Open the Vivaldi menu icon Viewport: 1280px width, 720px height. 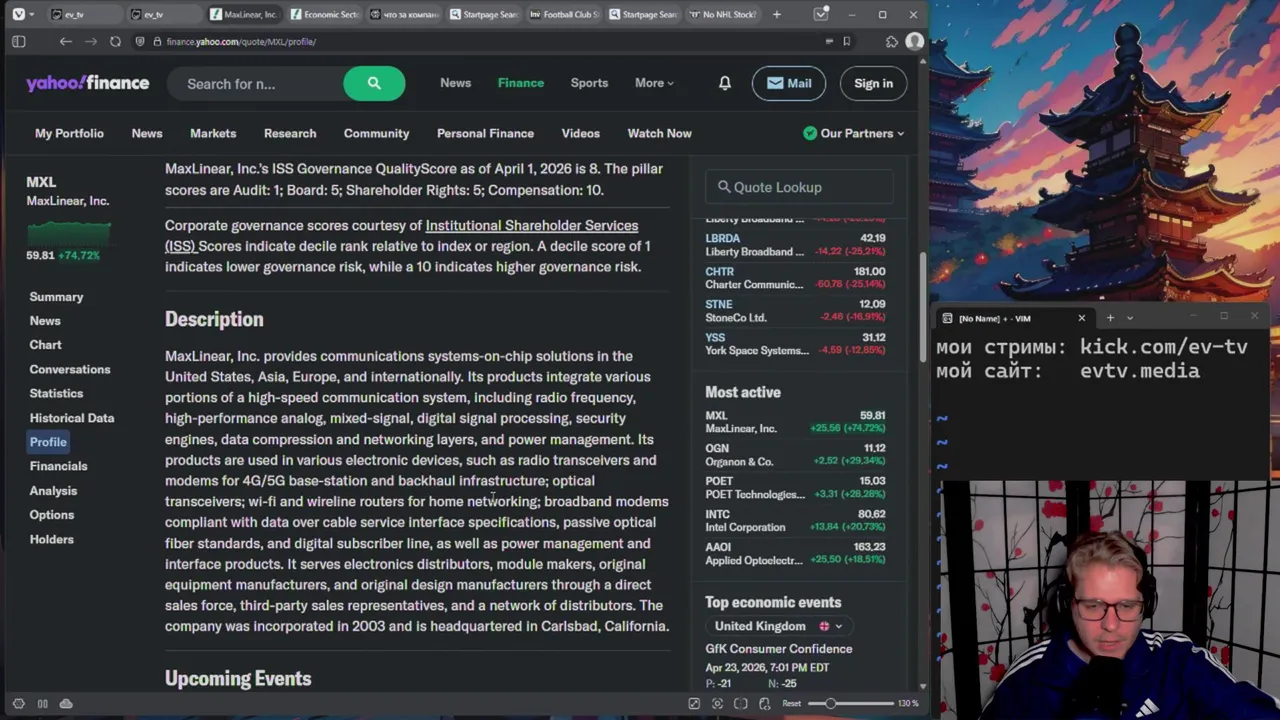pyautogui.click(x=18, y=15)
